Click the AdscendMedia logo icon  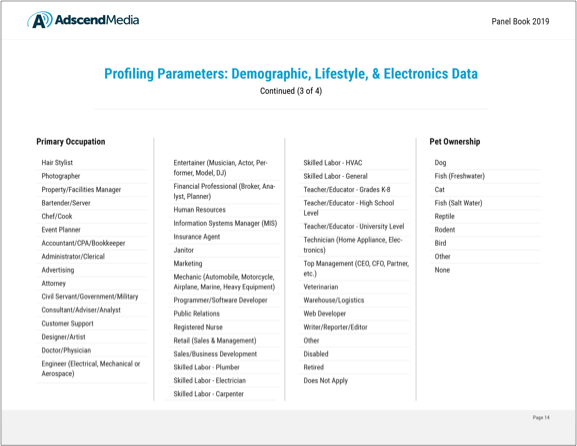(40, 20)
